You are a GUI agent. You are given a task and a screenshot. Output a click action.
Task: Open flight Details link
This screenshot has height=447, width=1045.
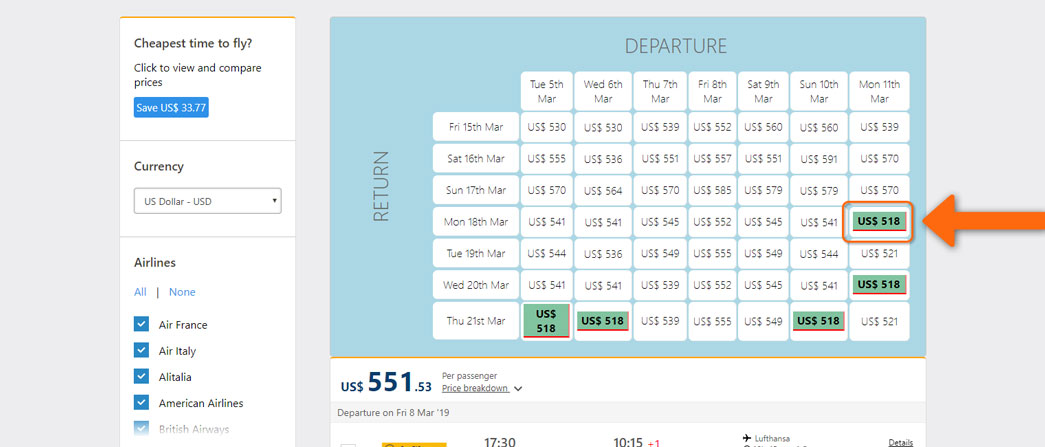900,442
